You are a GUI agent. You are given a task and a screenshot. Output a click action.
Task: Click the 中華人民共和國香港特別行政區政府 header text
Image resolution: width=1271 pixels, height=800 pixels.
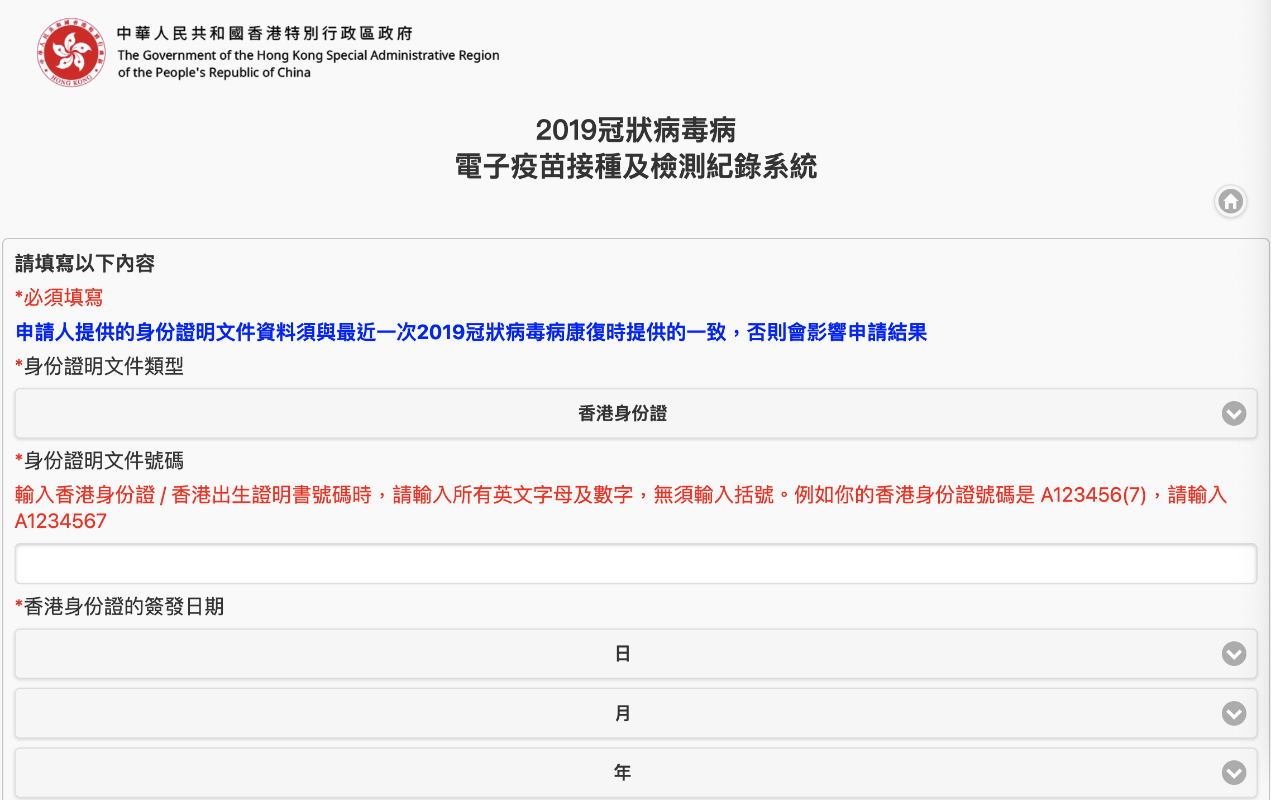click(x=265, y=34)
